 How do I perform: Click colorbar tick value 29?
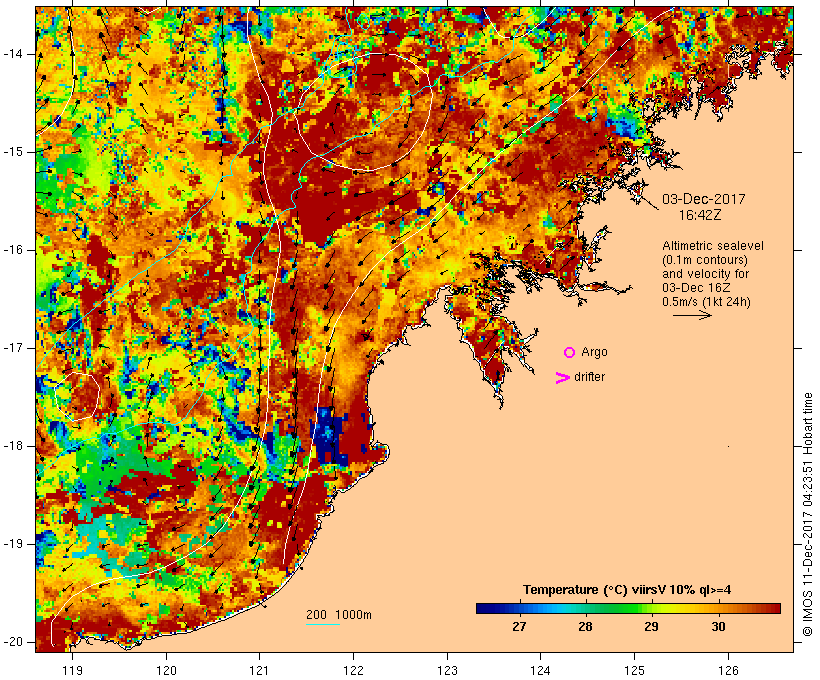[x=651, y=627]
